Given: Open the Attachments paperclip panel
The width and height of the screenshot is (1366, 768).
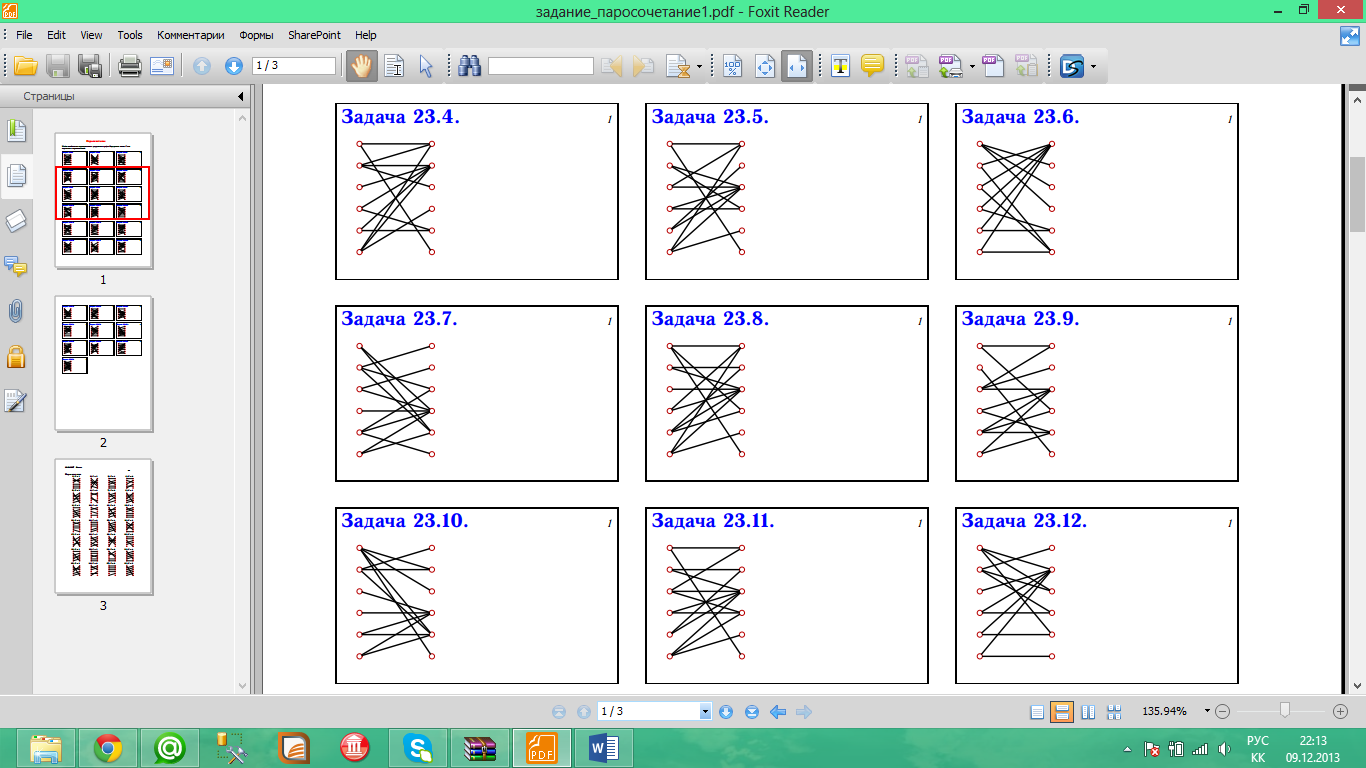Looking at the screenshot, I should pos(15,311).
